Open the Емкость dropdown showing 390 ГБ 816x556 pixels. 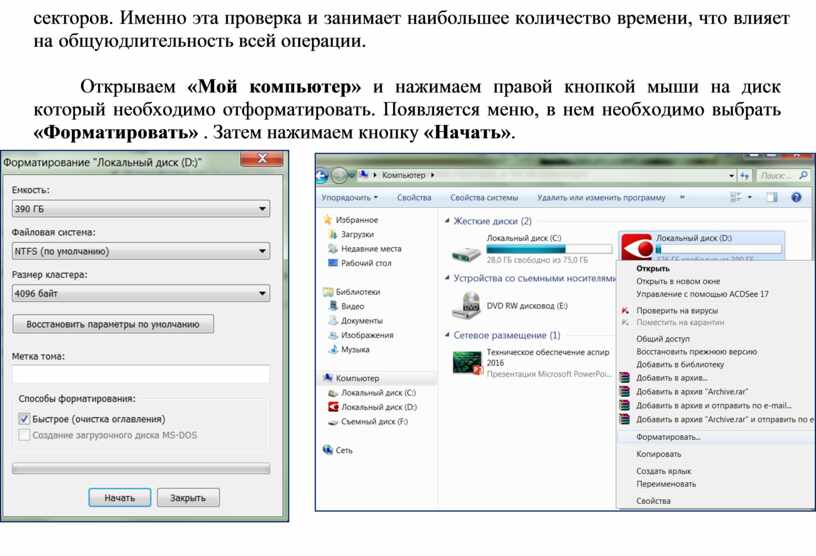click(140, 209)
